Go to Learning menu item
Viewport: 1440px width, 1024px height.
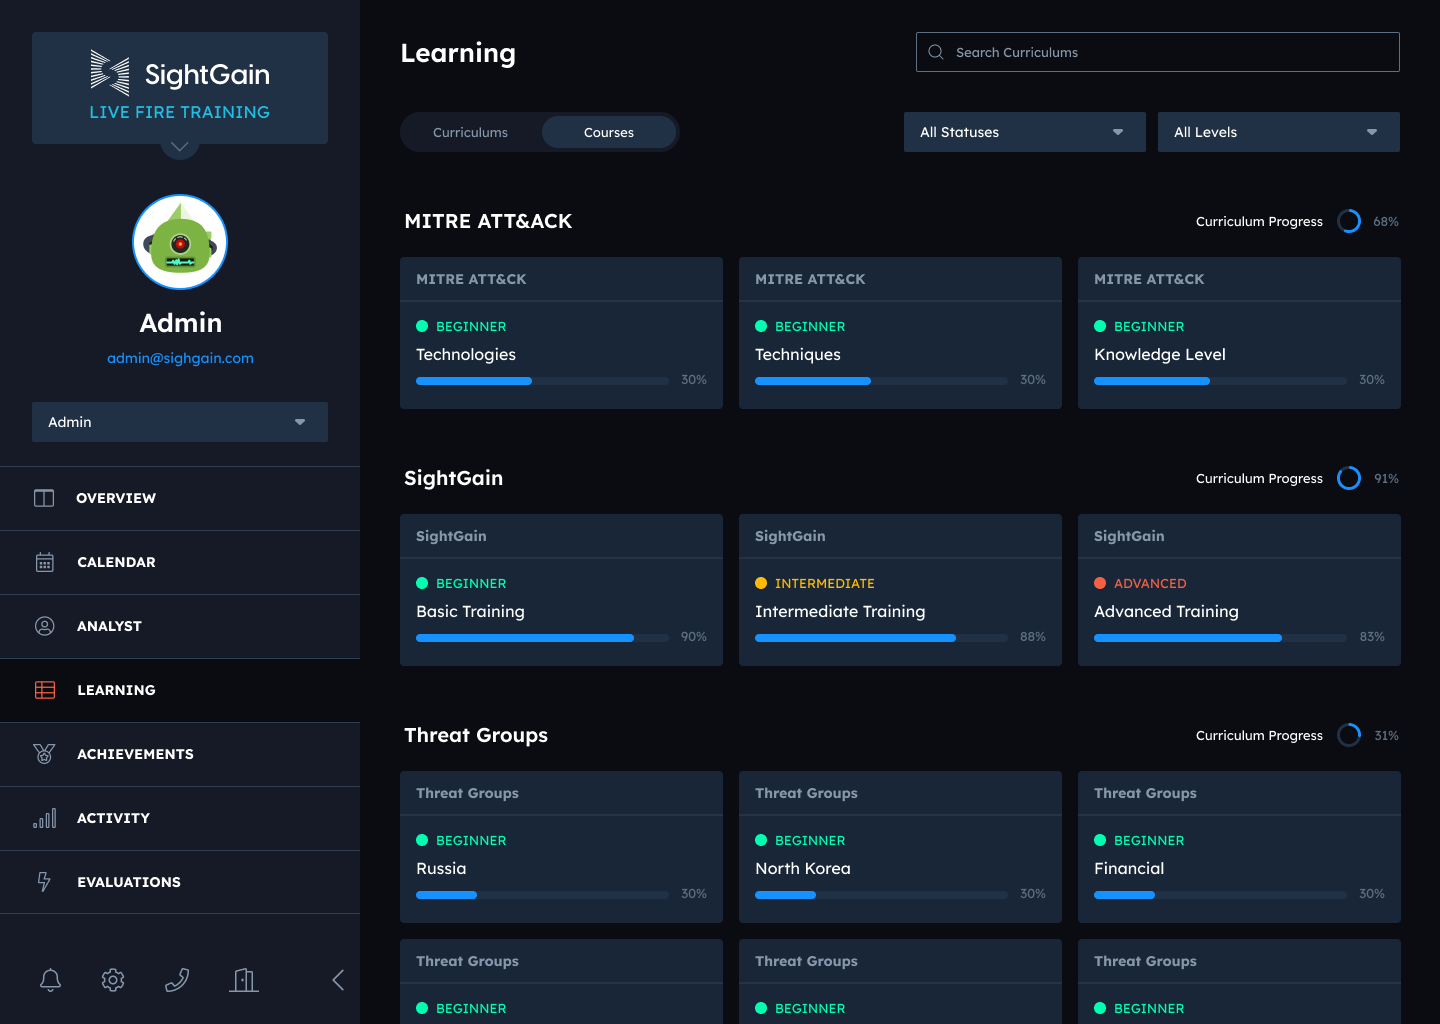[x=180, y=690]
